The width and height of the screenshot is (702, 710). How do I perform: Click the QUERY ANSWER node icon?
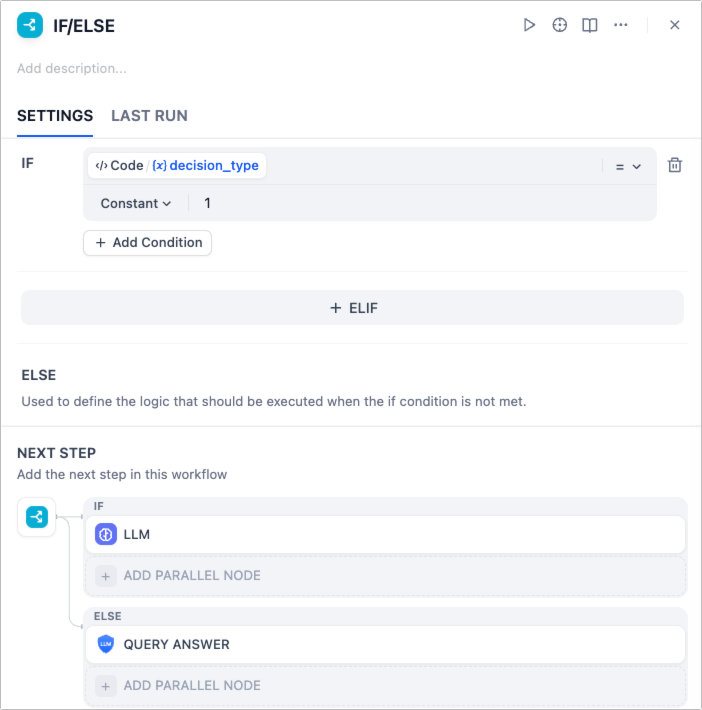[106, 645]
